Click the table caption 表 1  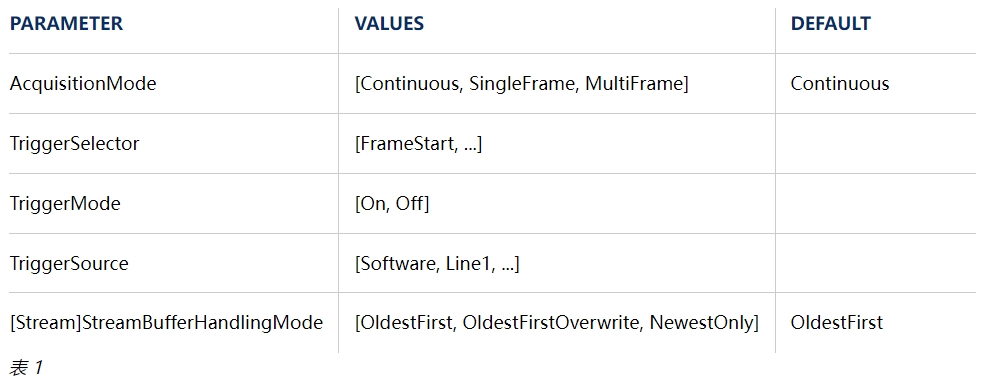26,367
